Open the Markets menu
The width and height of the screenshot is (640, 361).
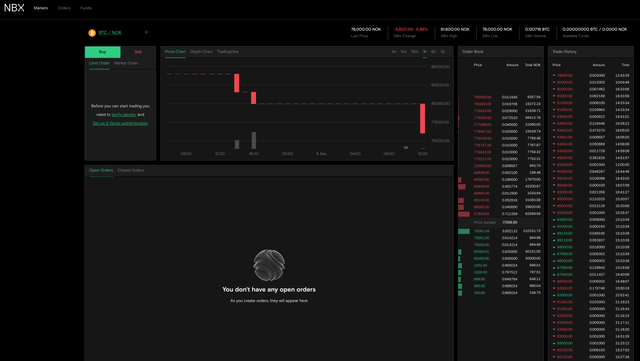pyautogui.click(x=41, y=8)
